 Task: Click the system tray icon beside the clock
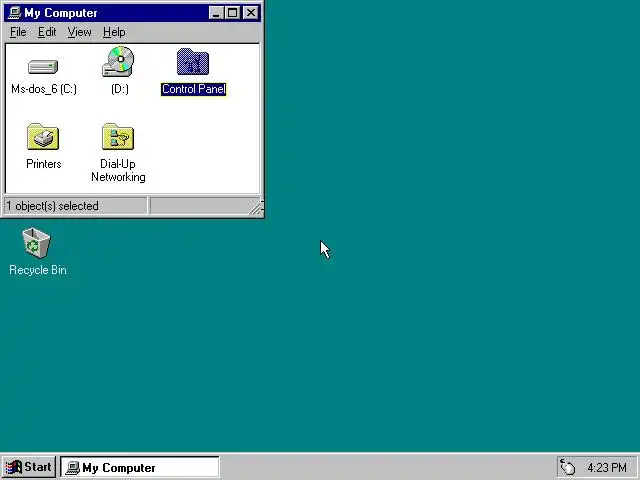[x=568, y=467]
